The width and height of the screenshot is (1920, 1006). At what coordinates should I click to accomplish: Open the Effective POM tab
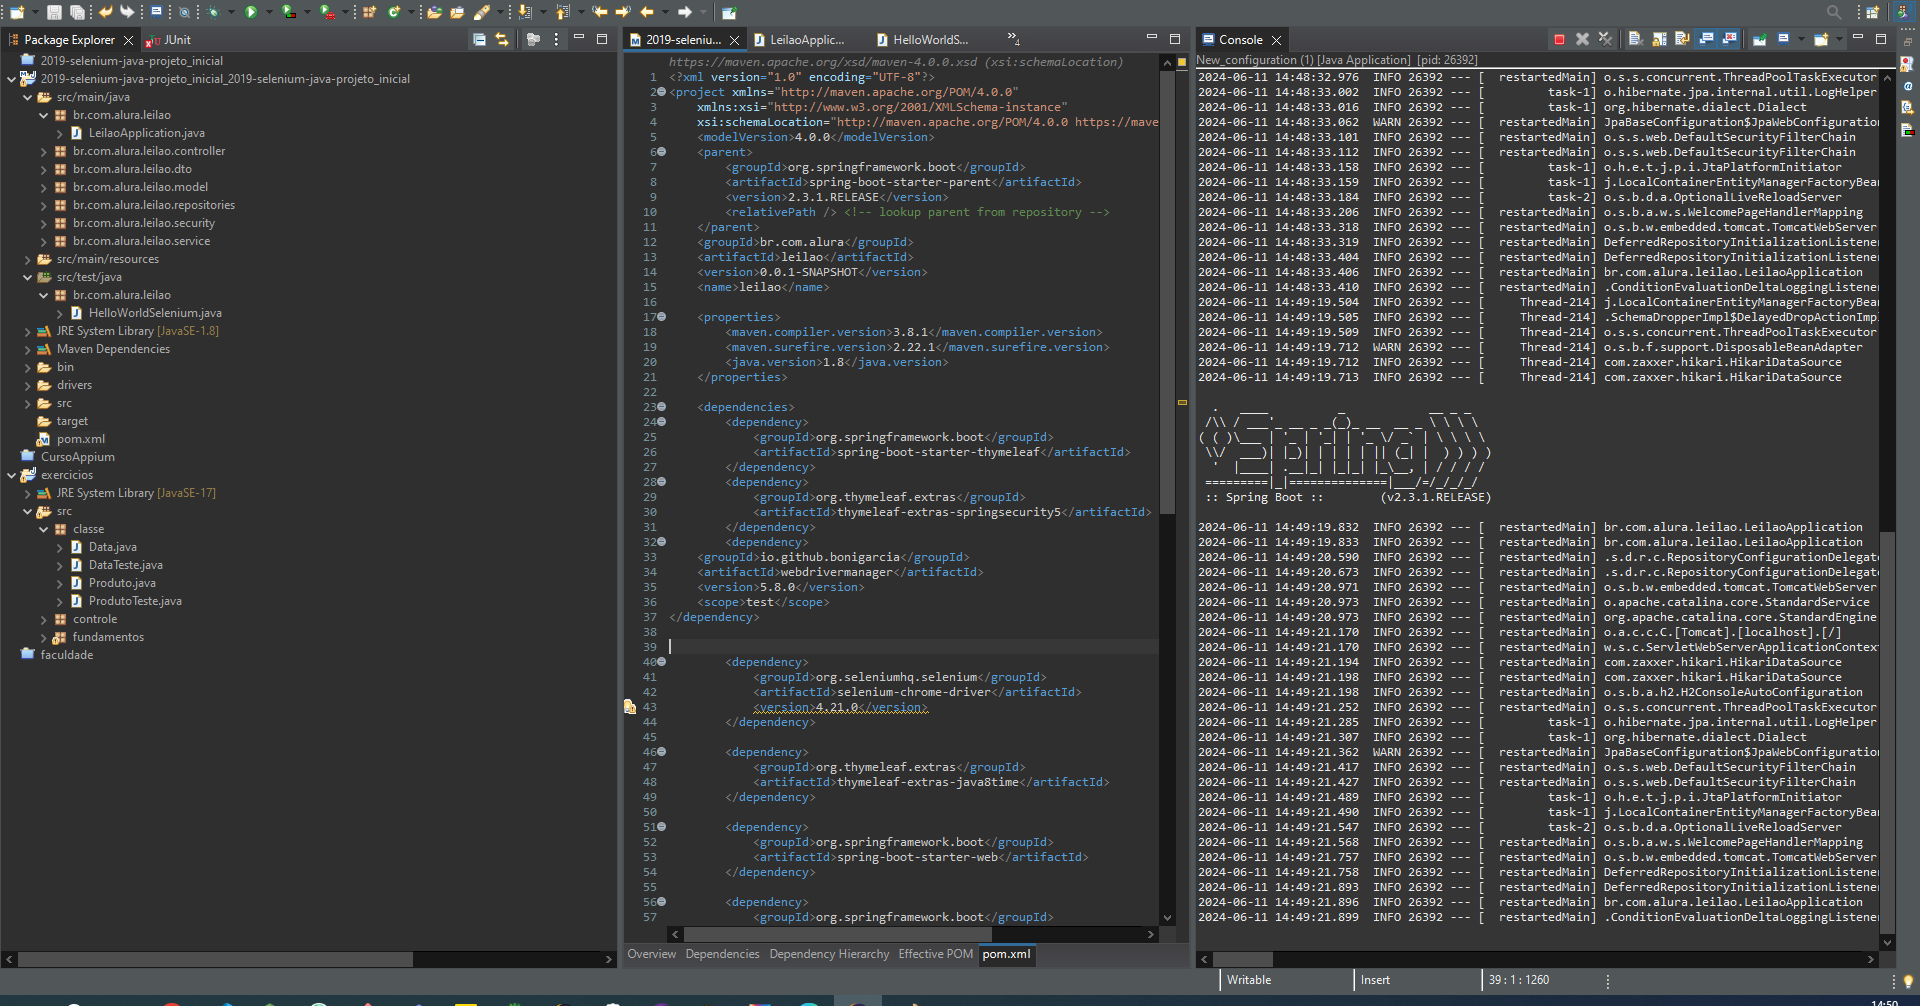935,954
